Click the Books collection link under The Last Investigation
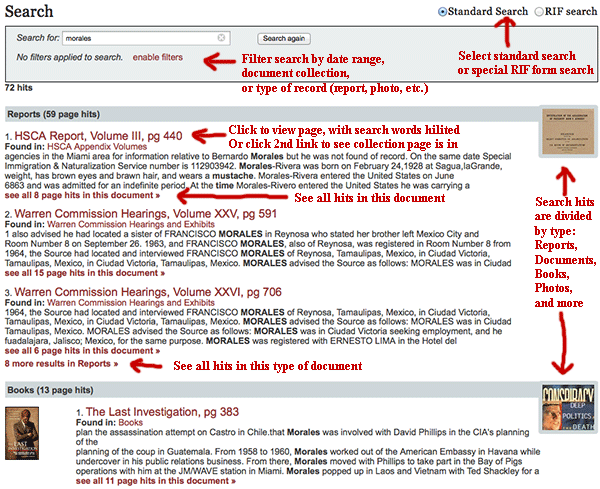Viewport: 600px width, 489px height. point(130,422)
